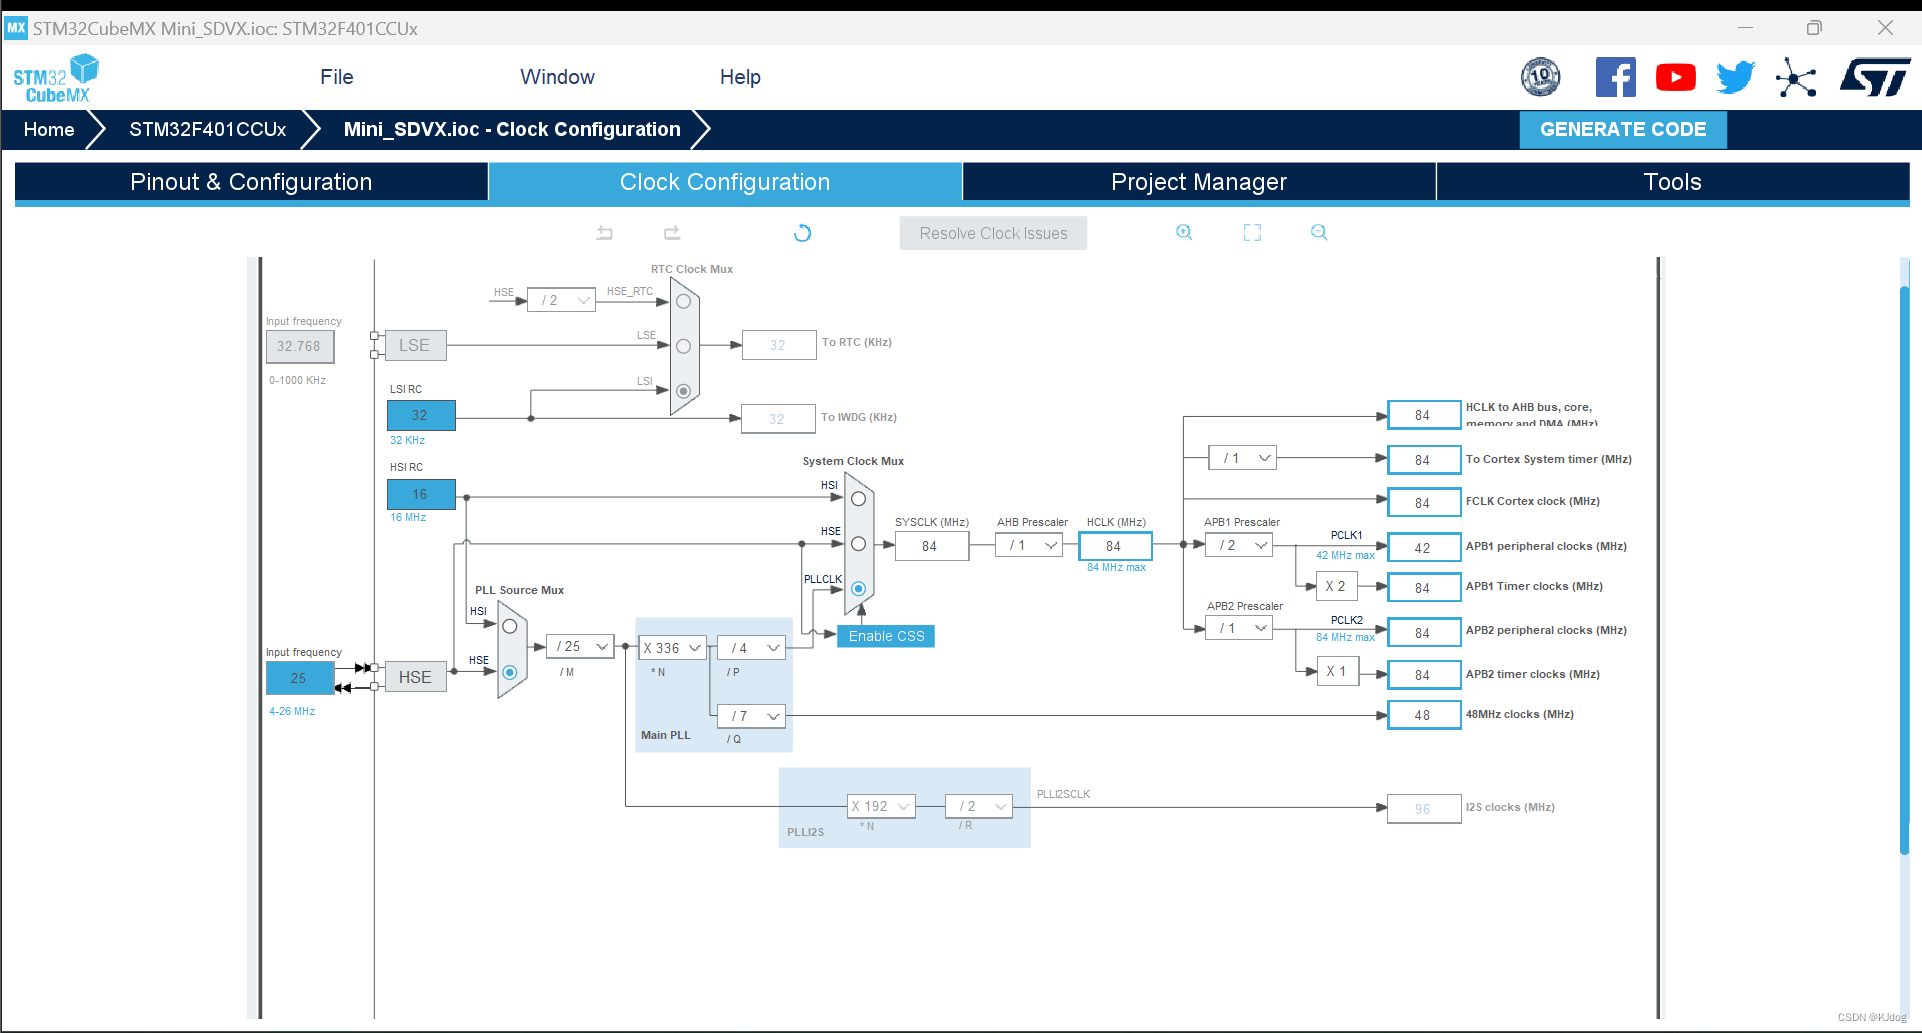Open the APB2 Prescaler dropdown
Image resolution: width=1922 pixels, height=1033 pixels.
click(1239, 628)
